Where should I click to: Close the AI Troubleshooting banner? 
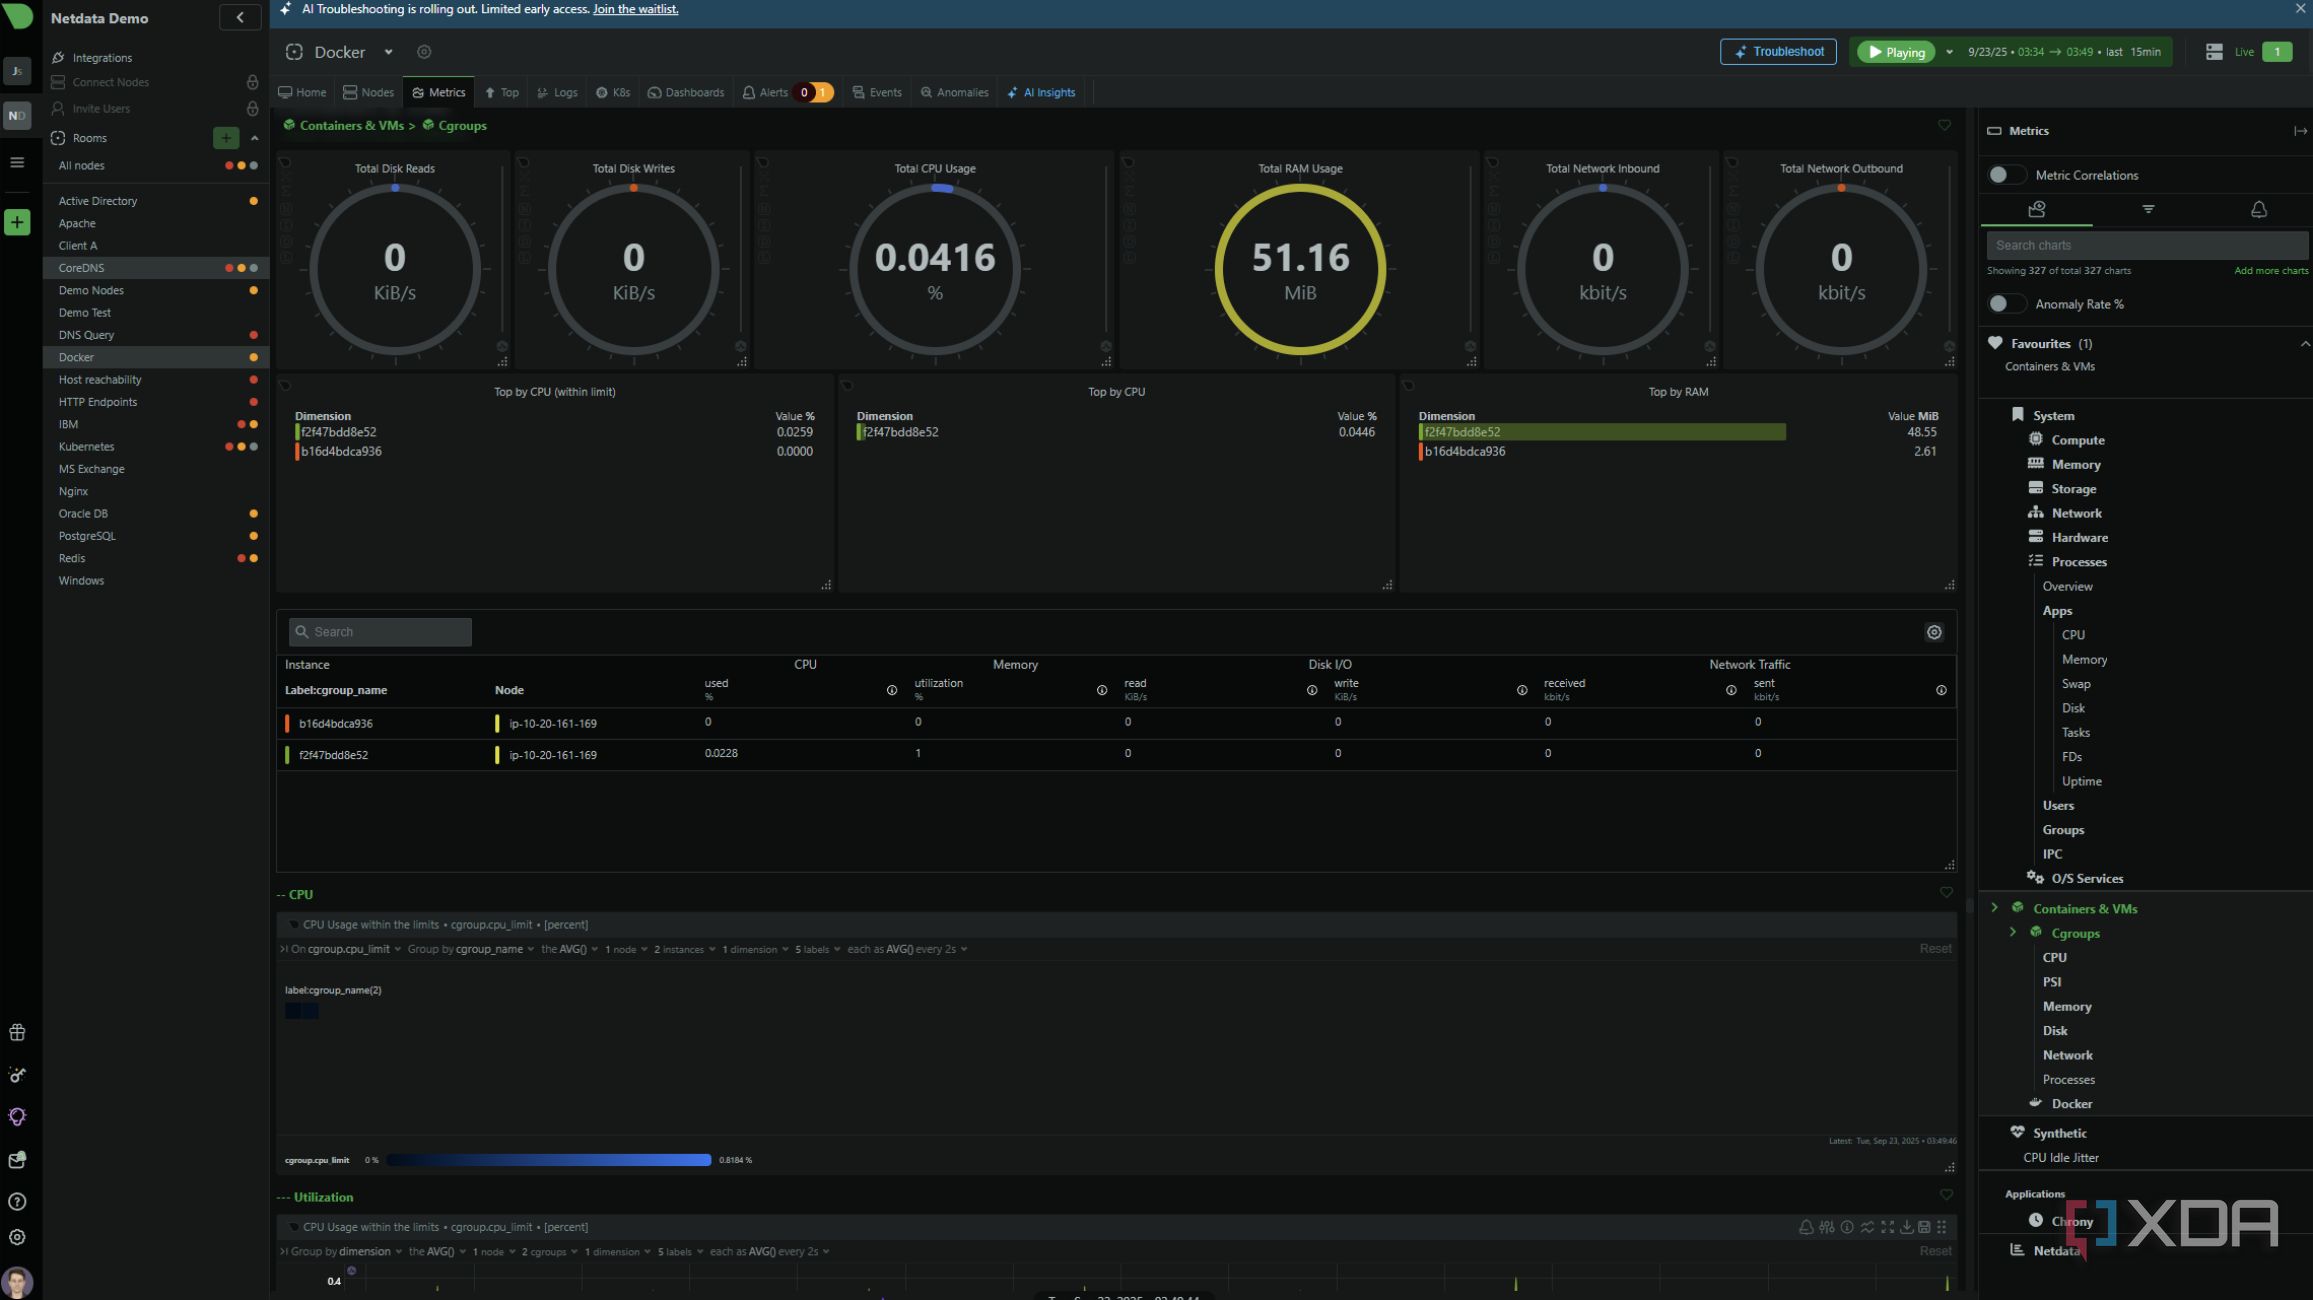2300,9
